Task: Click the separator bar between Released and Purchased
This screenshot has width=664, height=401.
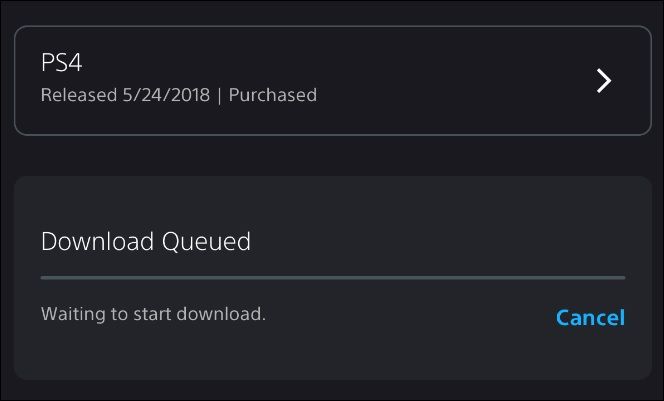Action: pos(222,96)
